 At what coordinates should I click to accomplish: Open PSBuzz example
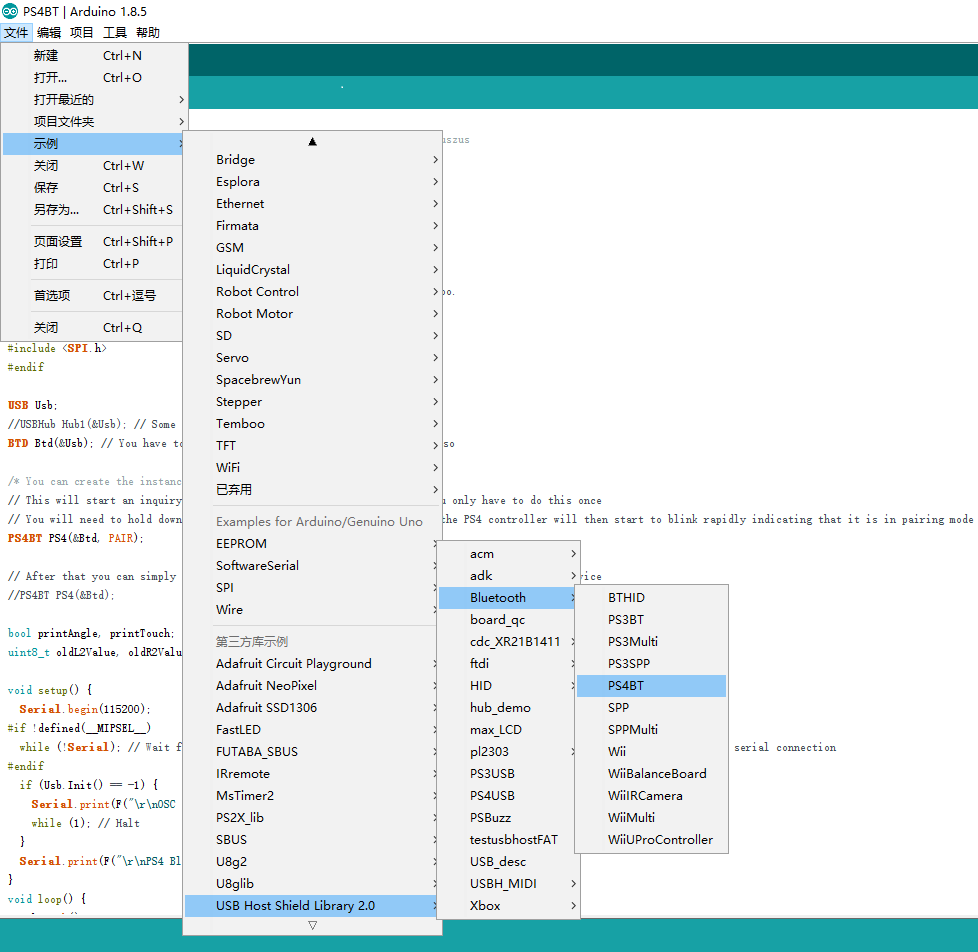click(x=508, y=818)
